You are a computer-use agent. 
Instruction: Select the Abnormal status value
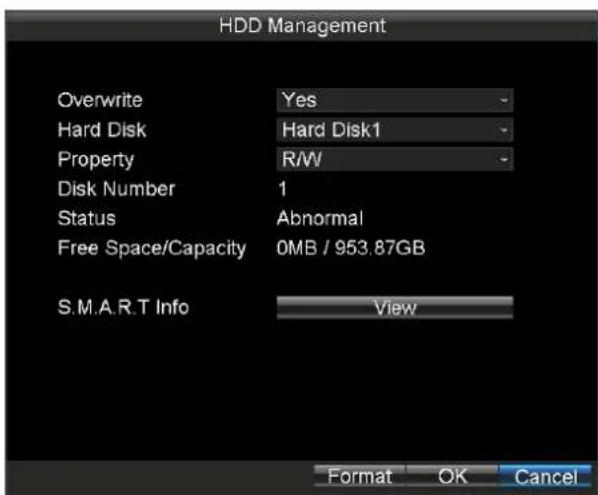(320, 219)
